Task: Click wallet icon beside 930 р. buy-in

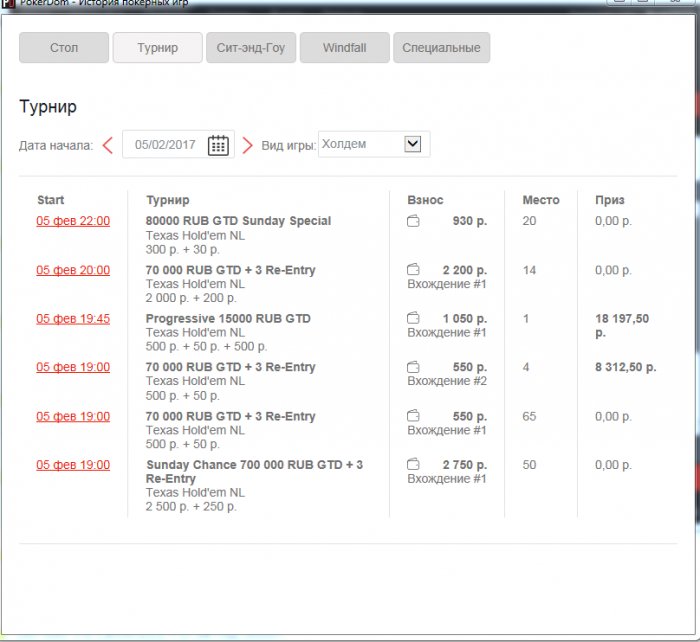Action: [413, 221]
